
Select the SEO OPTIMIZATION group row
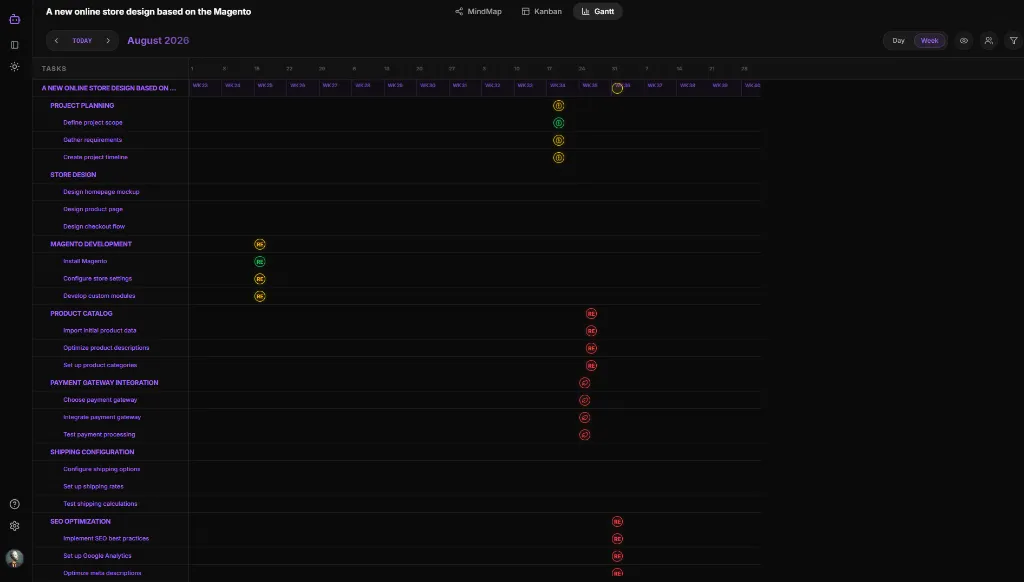[x=80, y=521]
